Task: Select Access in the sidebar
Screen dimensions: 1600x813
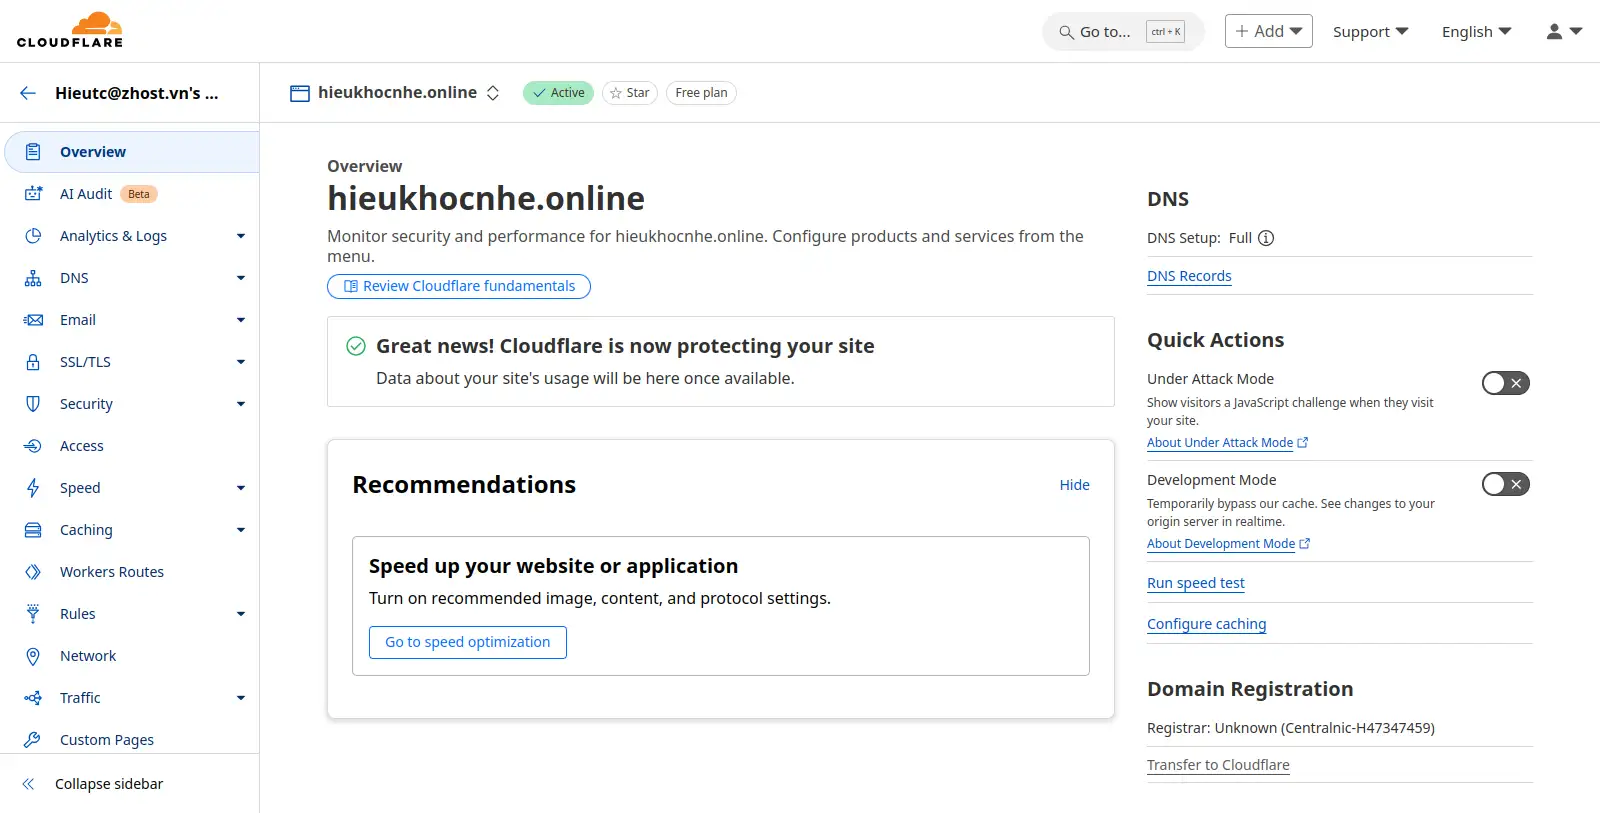Action: click(82, 446)
